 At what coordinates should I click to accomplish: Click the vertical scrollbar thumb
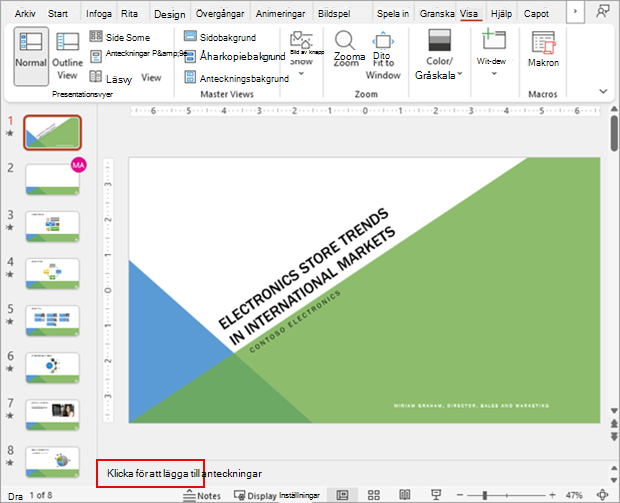(614, 133)
